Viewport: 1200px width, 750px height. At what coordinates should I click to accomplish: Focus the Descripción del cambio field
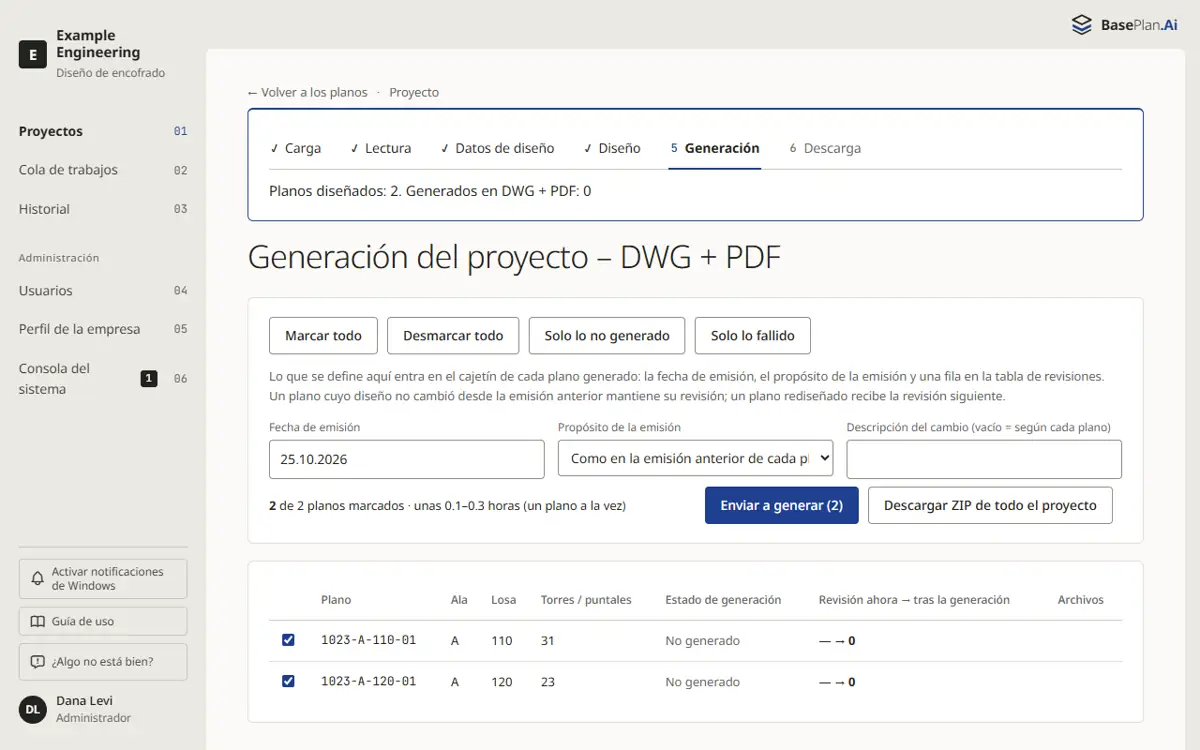click(984, 459)
